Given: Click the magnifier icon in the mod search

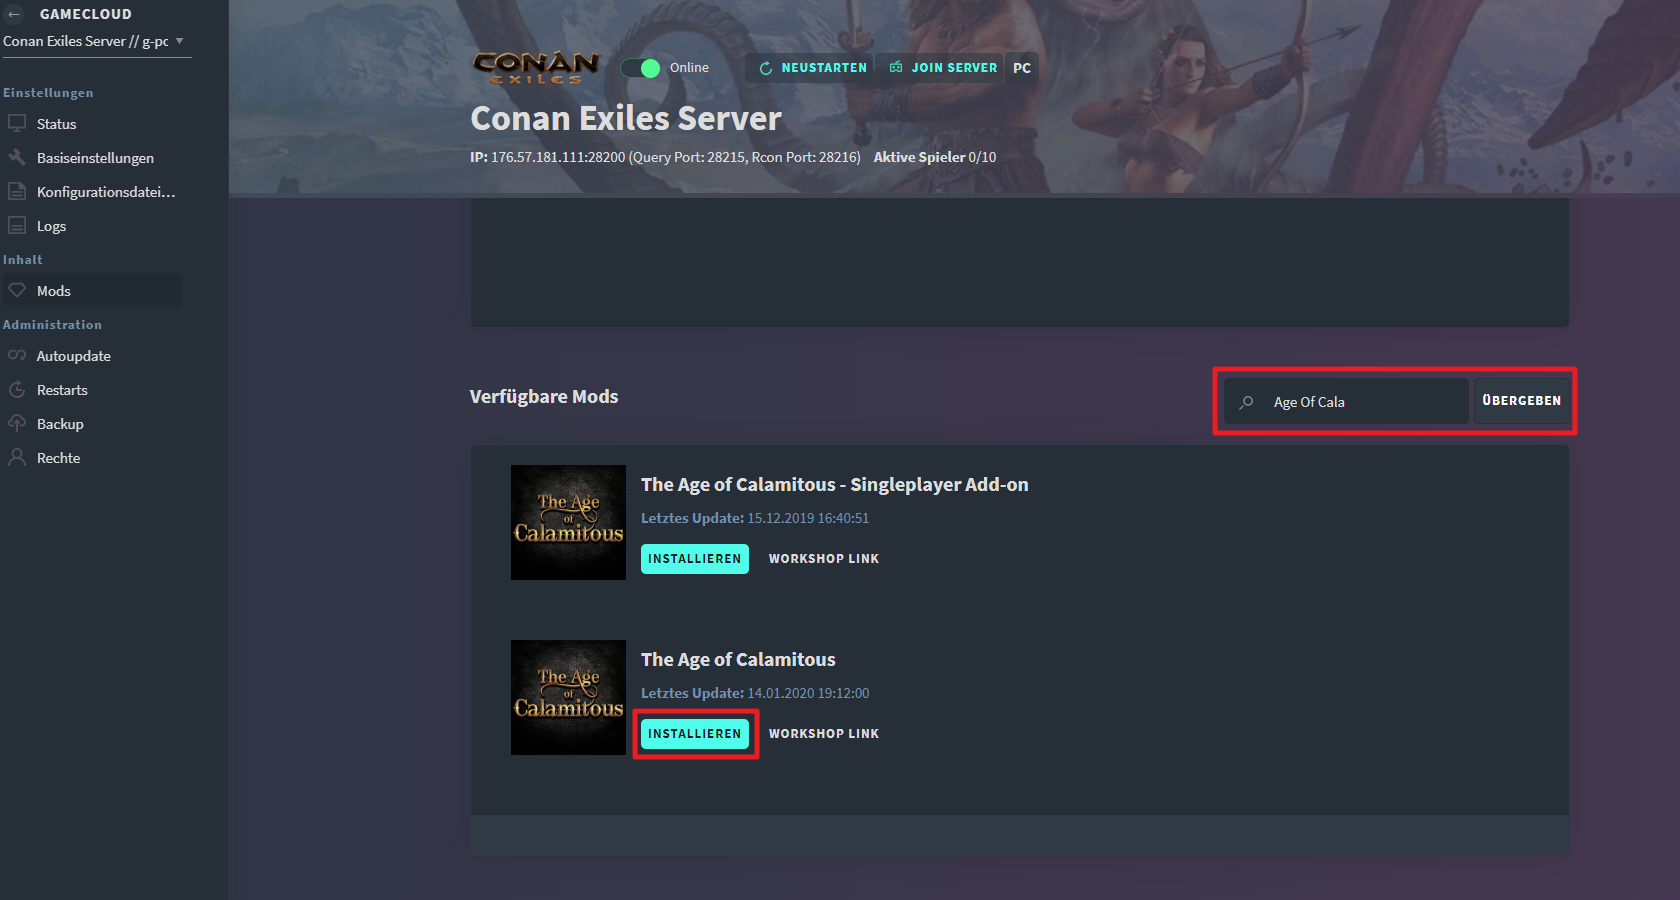Looking at the screenshot, I should (1247, 401).
